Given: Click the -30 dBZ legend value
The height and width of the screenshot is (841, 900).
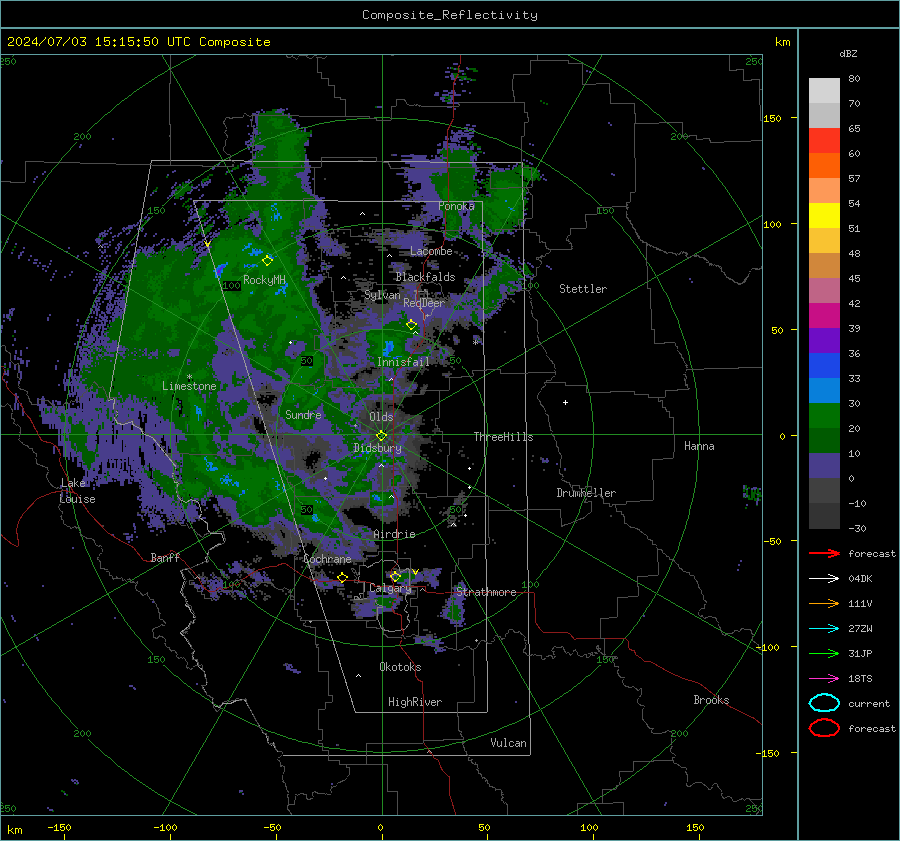Looking at the screenshot, I should click(858, 528).
